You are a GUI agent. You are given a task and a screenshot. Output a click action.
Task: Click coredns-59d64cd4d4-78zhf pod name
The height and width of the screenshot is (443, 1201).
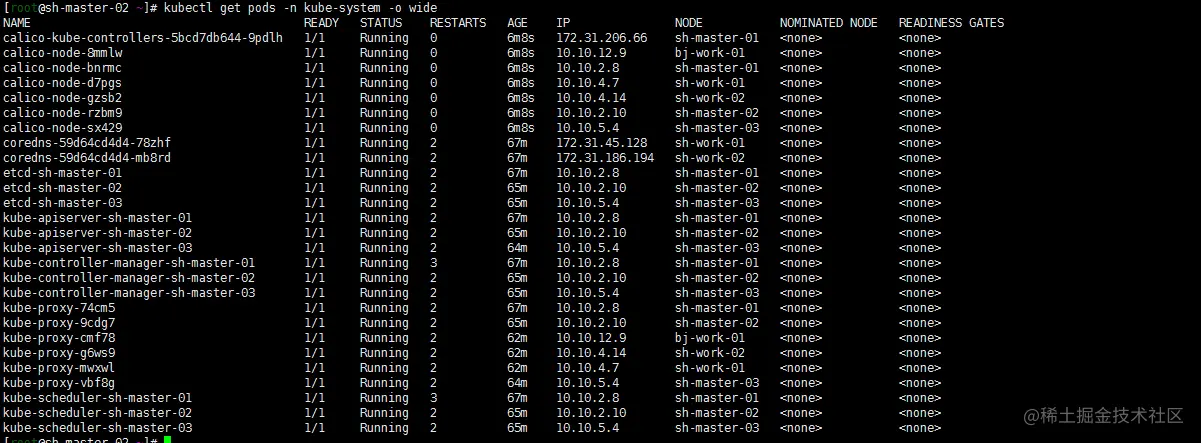tap(87, 143)
